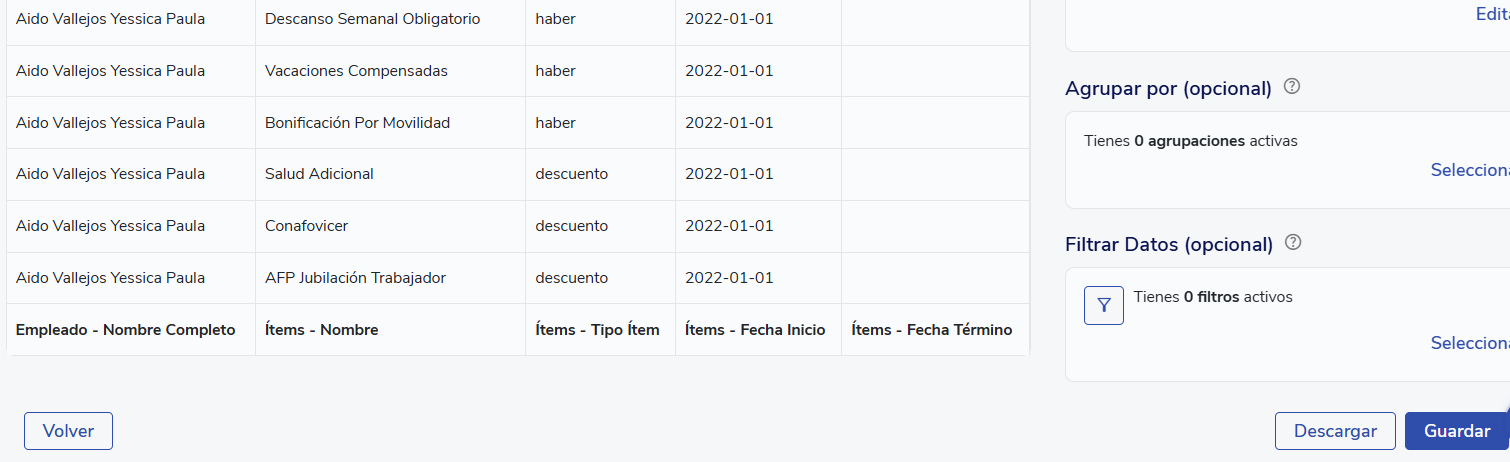This screenshot has height=462, width=1510.
Task: Click the help icon beside Filtrar Datos
Action: coord(1293,243)
